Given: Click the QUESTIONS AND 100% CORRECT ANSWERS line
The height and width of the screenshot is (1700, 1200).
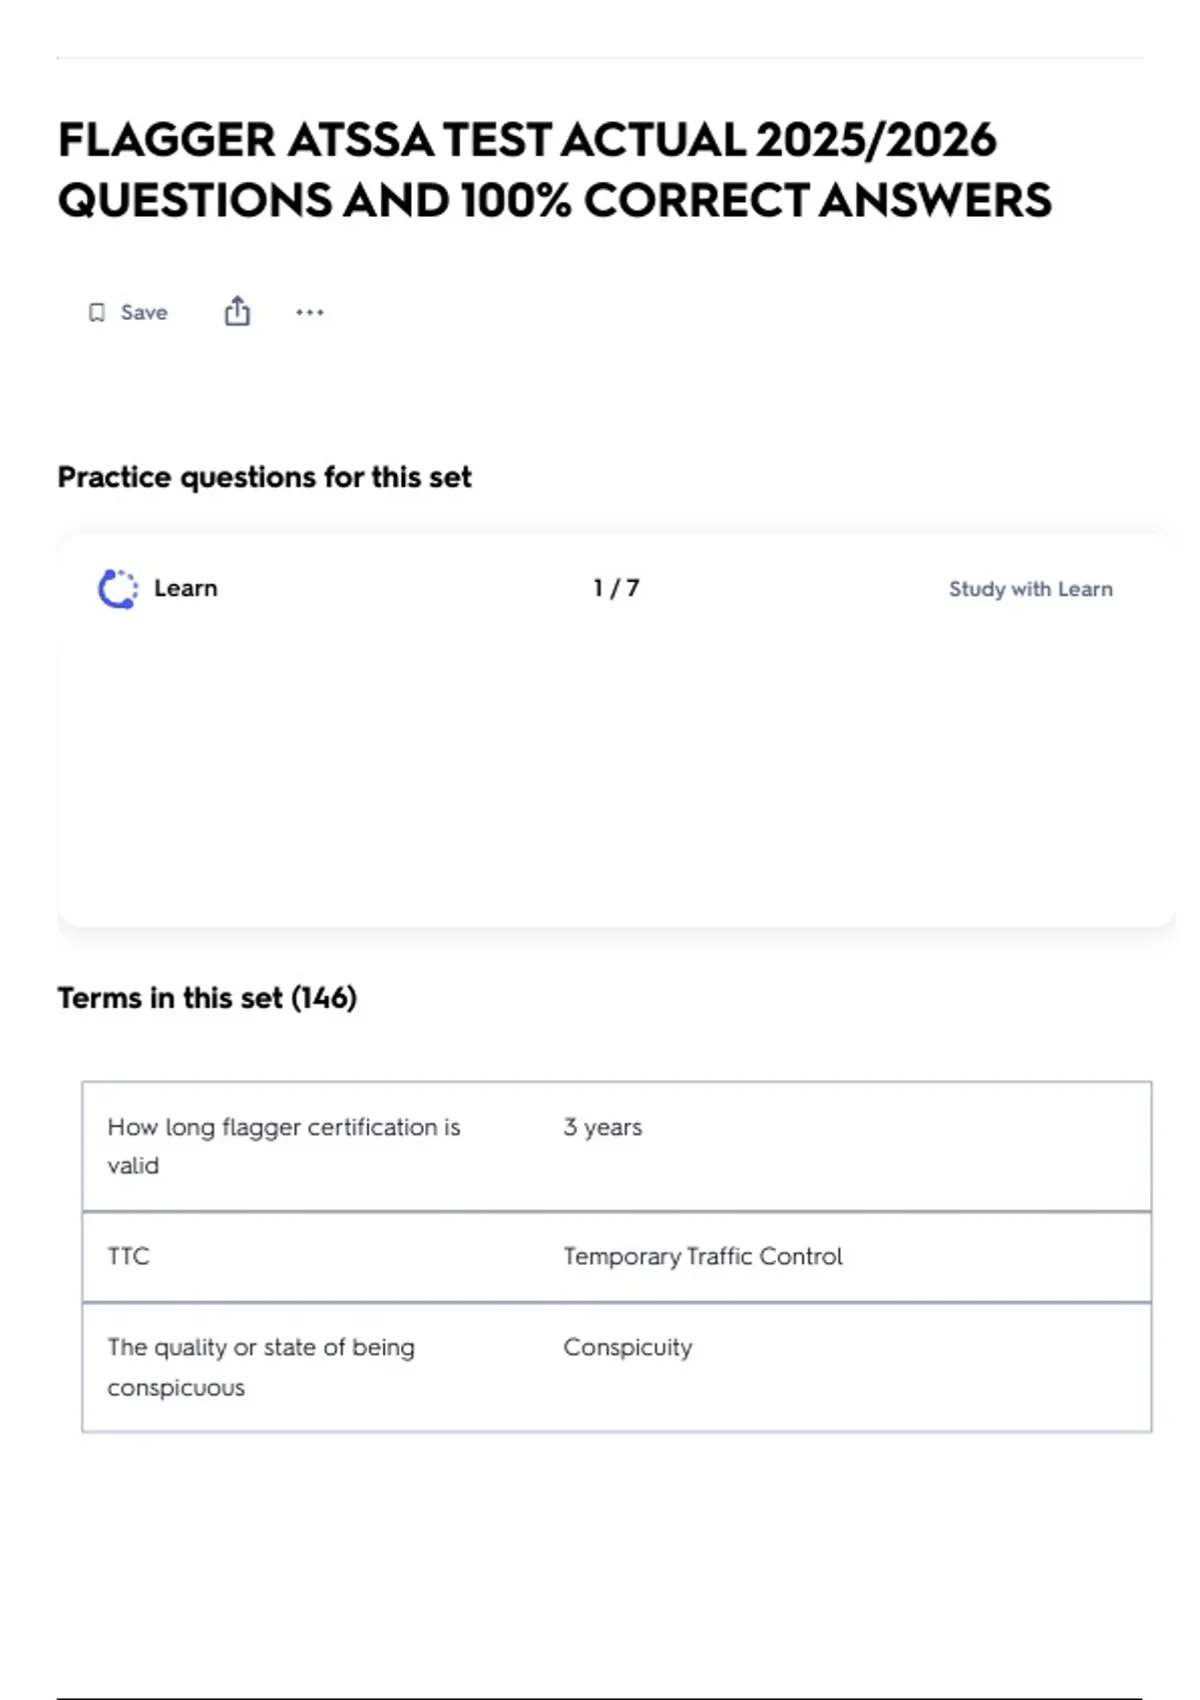Looking at the screenshot, I should (554, 200).
